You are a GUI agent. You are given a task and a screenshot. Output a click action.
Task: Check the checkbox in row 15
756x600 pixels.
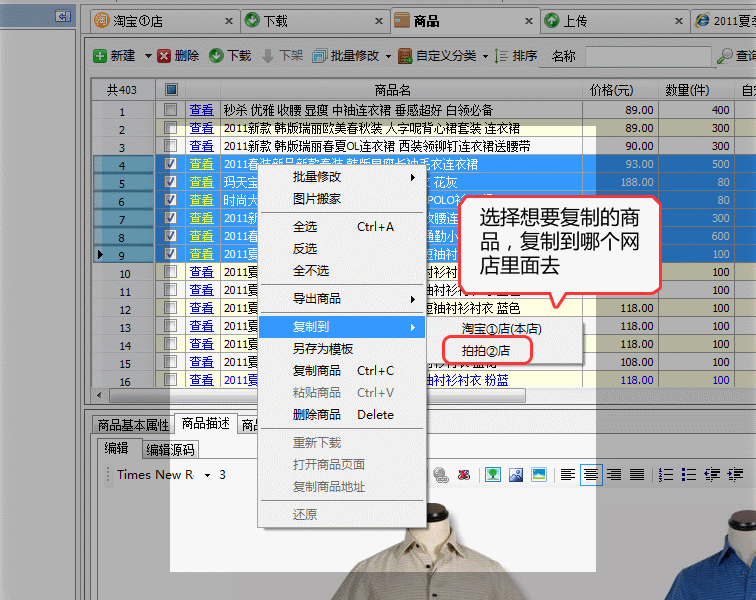point(170,362)
